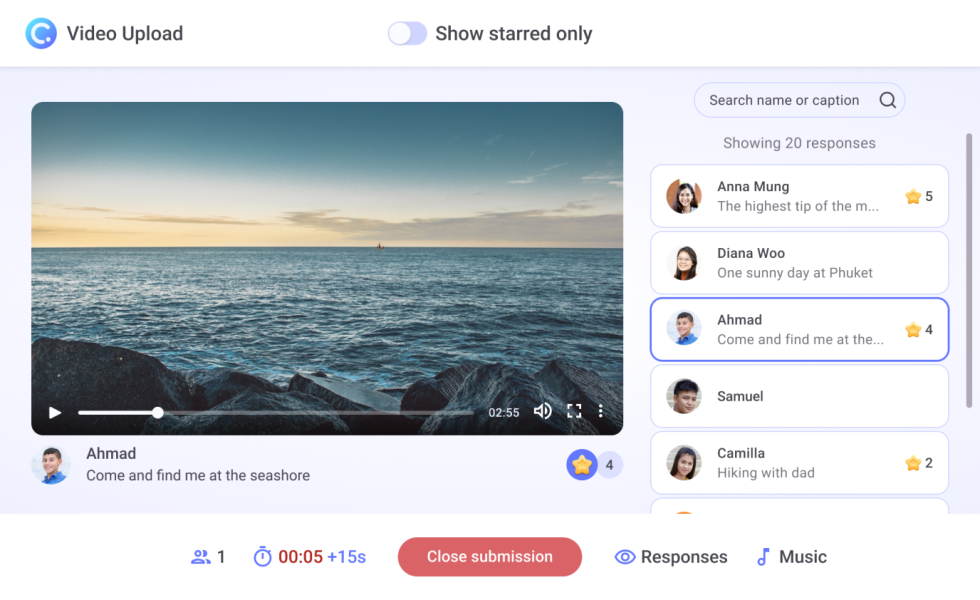Click the timer stopwatch icon
This screenshot has height=600, width=980.
click(262, 557)
